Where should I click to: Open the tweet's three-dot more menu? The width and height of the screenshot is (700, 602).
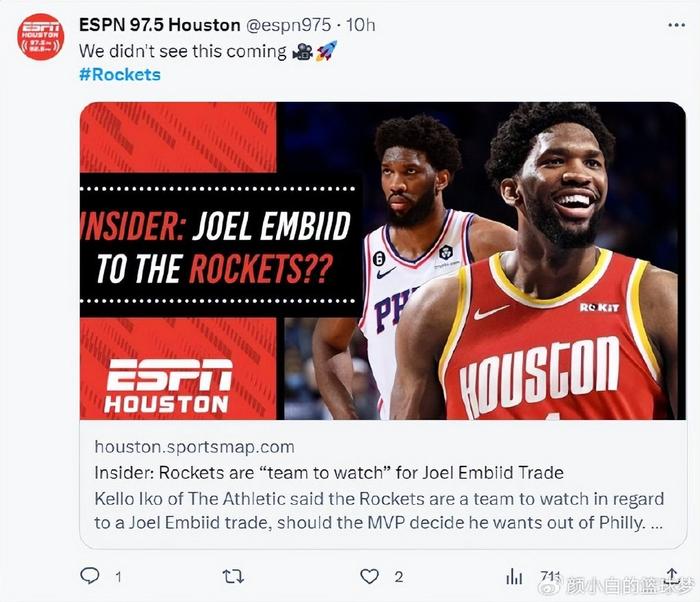pos(676,25)
